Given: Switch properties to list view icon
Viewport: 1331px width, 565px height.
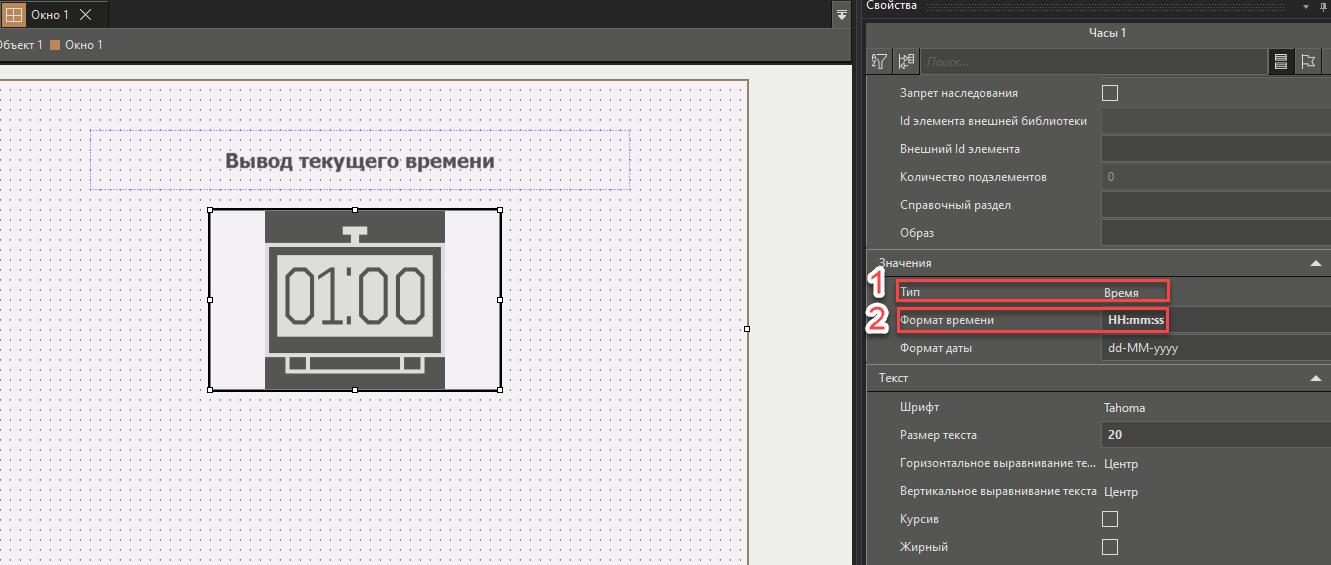Looking at the screenshot, I should [x=1280, y=62].
